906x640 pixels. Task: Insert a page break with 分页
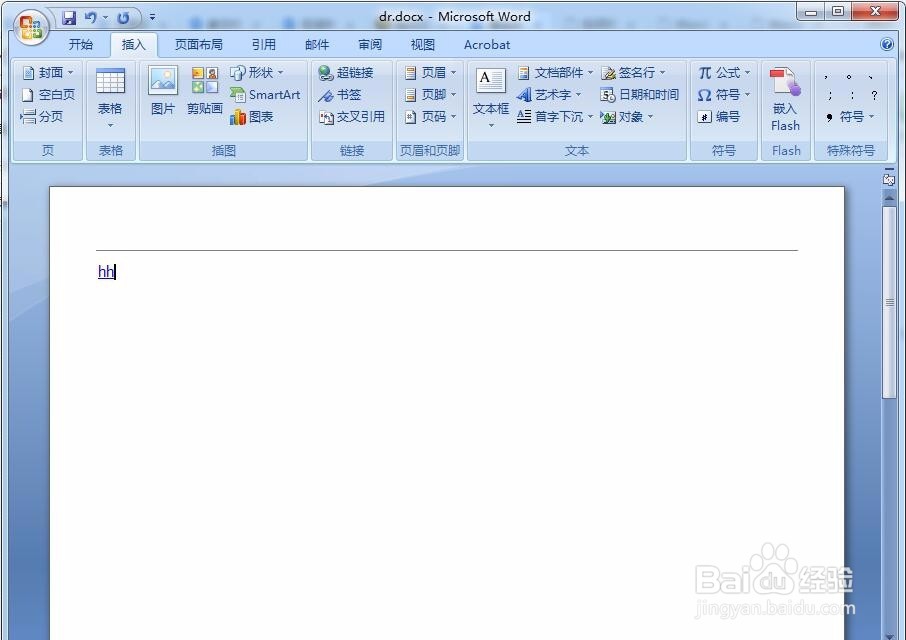(x=42, y=117)
